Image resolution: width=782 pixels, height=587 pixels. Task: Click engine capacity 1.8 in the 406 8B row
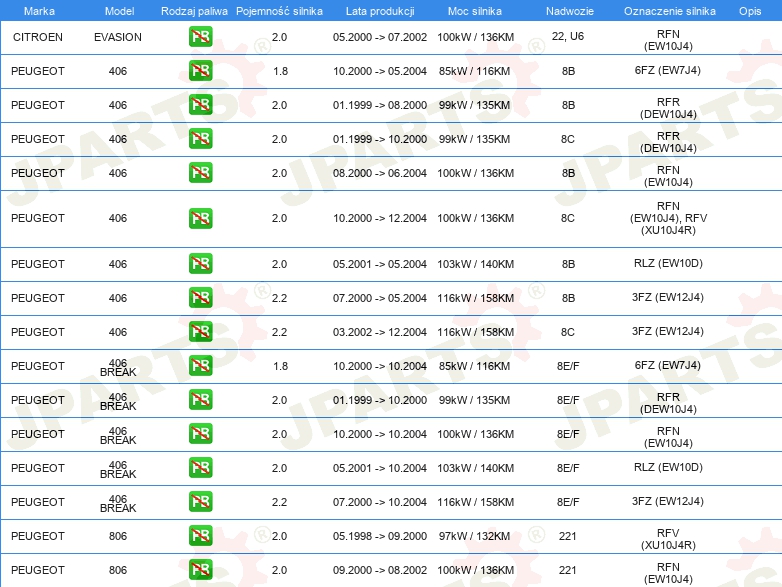pyautogui.click(x=280, y=71)
